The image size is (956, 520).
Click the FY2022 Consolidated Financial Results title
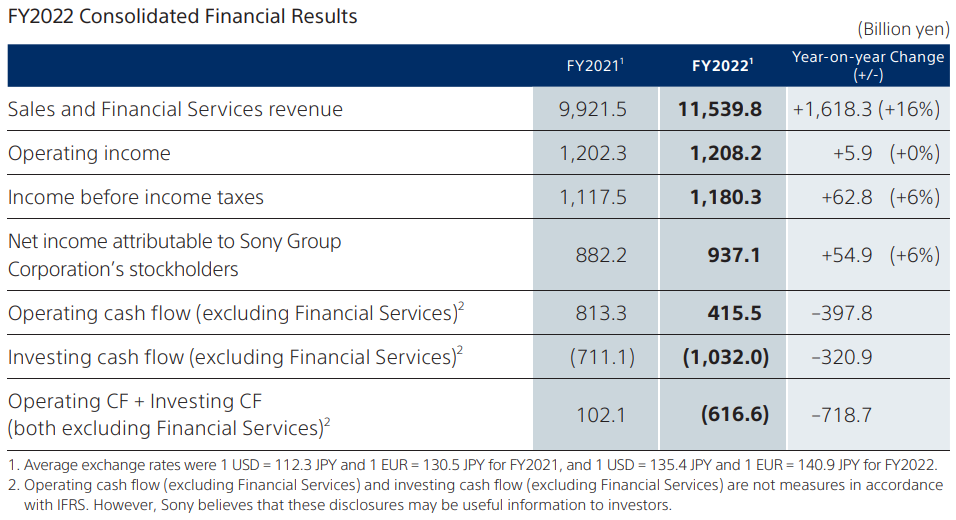182,17
